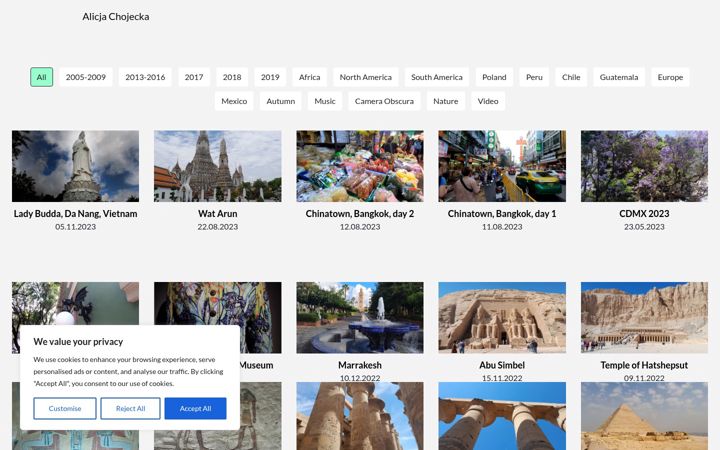Screen dimensions: 720x450
Task: Select the Camera Obscura category
Action: coord(384,101)
